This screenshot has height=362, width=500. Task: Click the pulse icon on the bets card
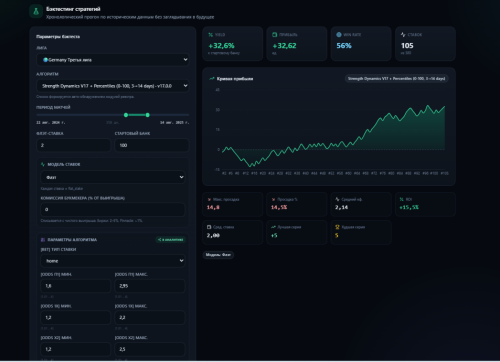(403, 35)
